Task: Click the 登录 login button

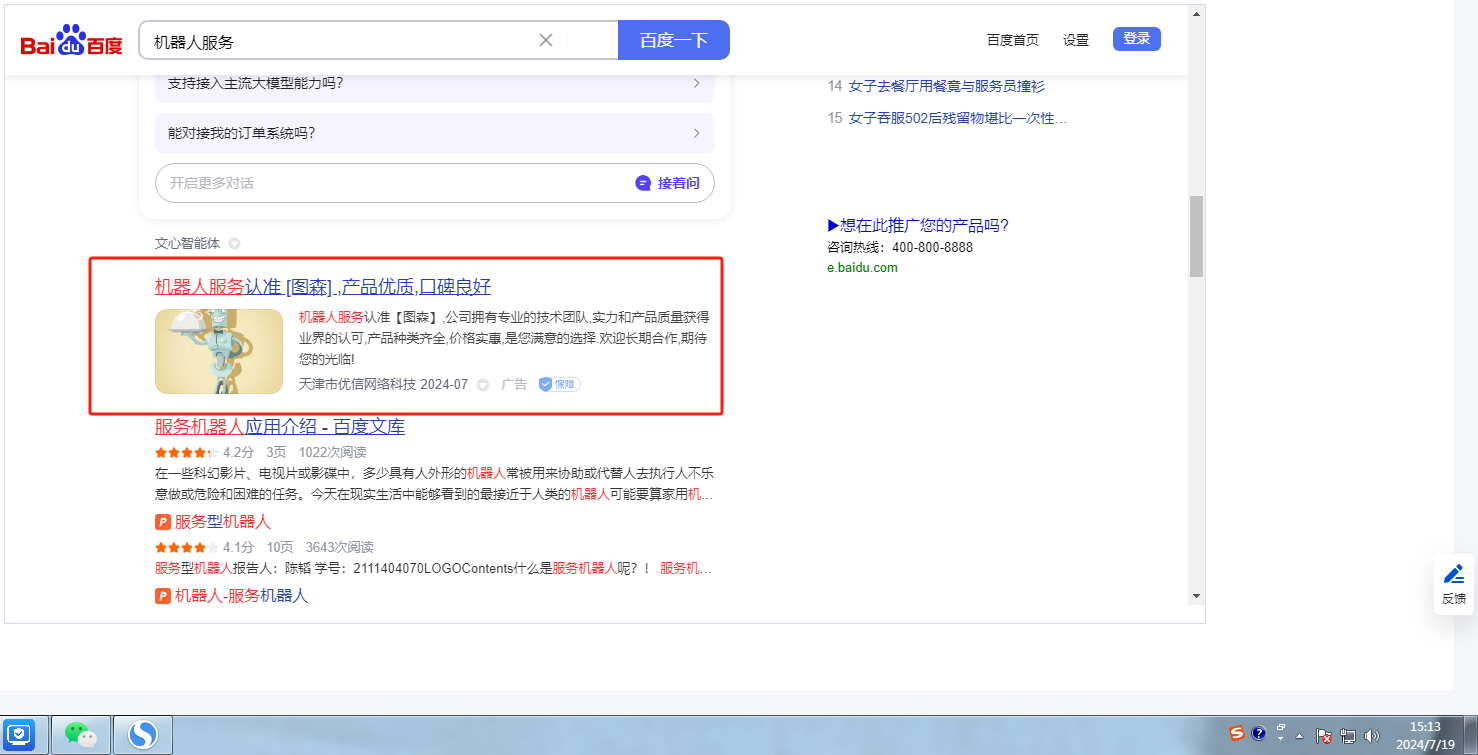Action: point(1137,39)
